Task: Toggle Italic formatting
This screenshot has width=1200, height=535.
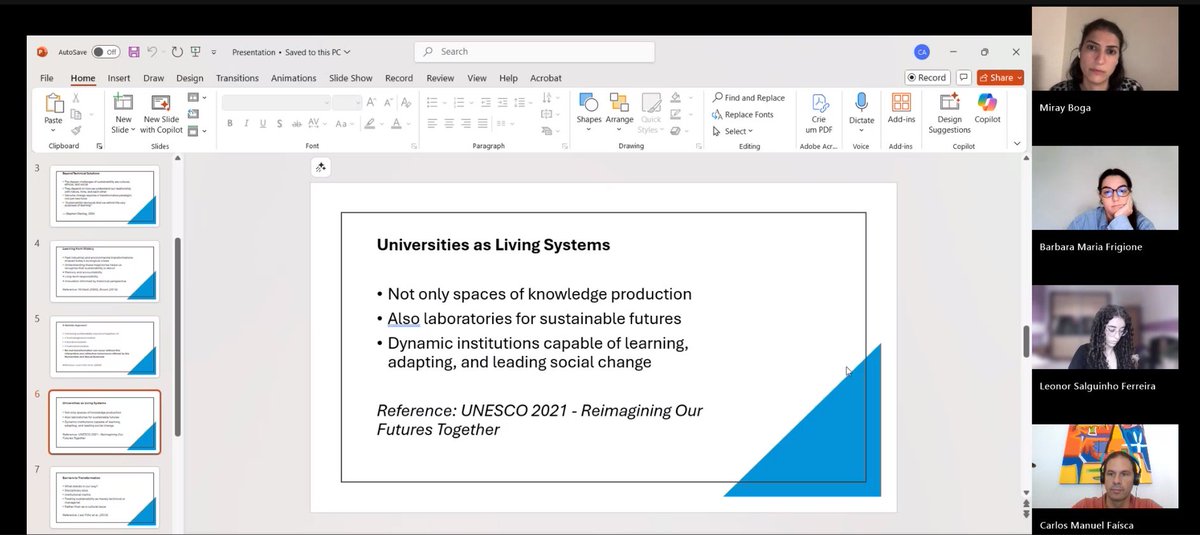Action: (246, 124)
